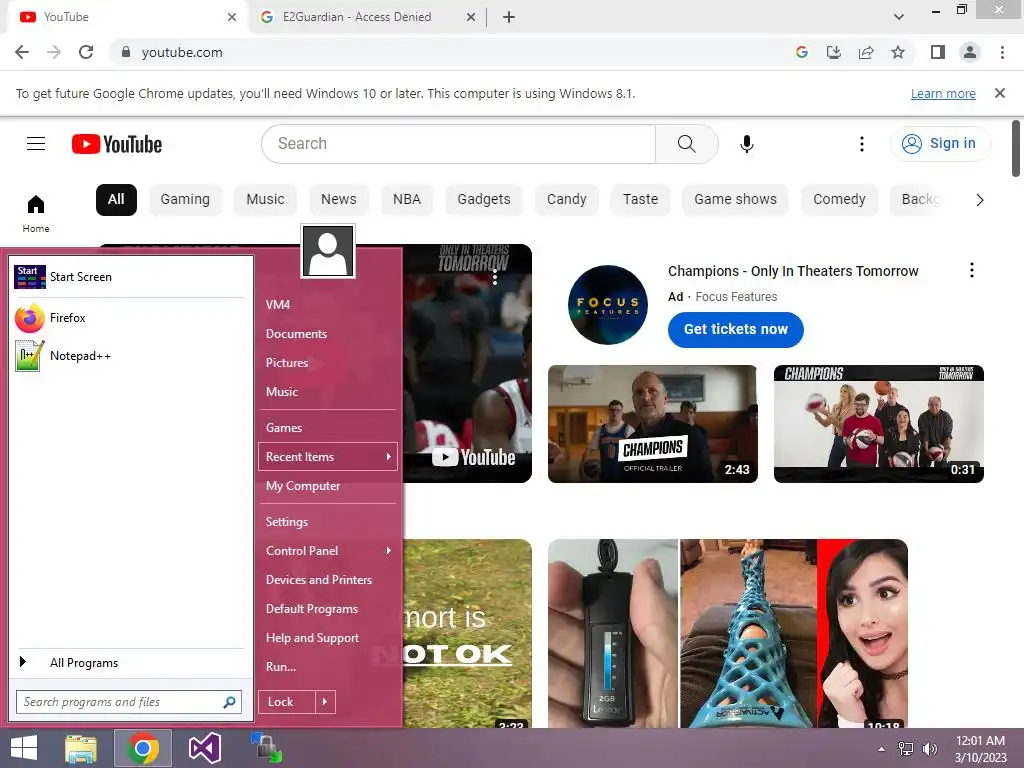Click Get tickets now button
This screenshot has height=768, width=1024.
735,330
